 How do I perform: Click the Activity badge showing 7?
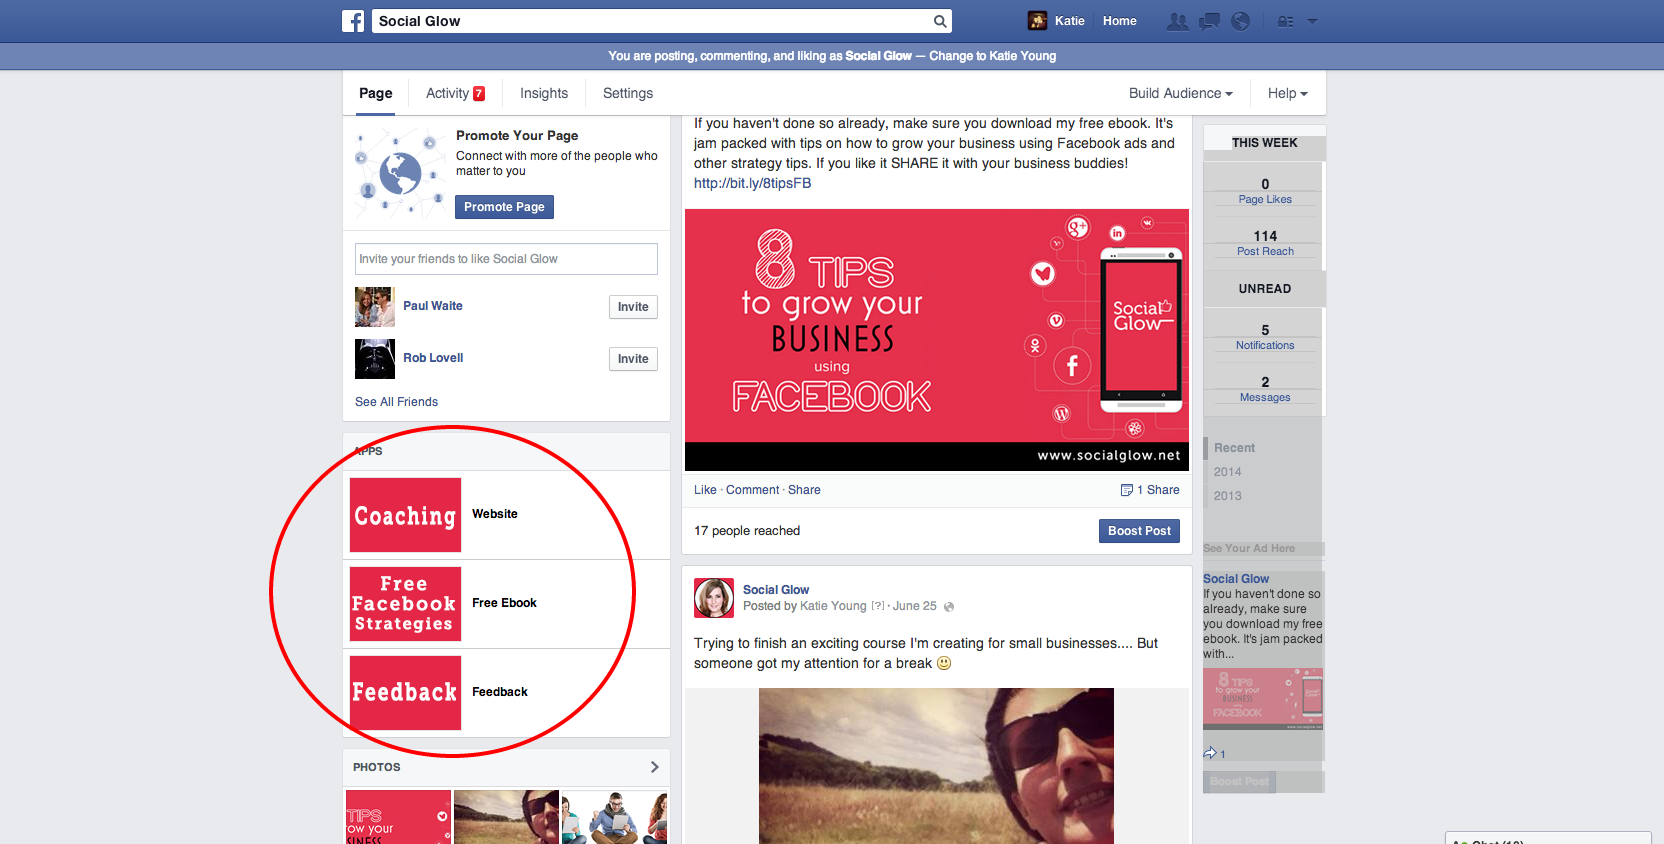point(479,93)
